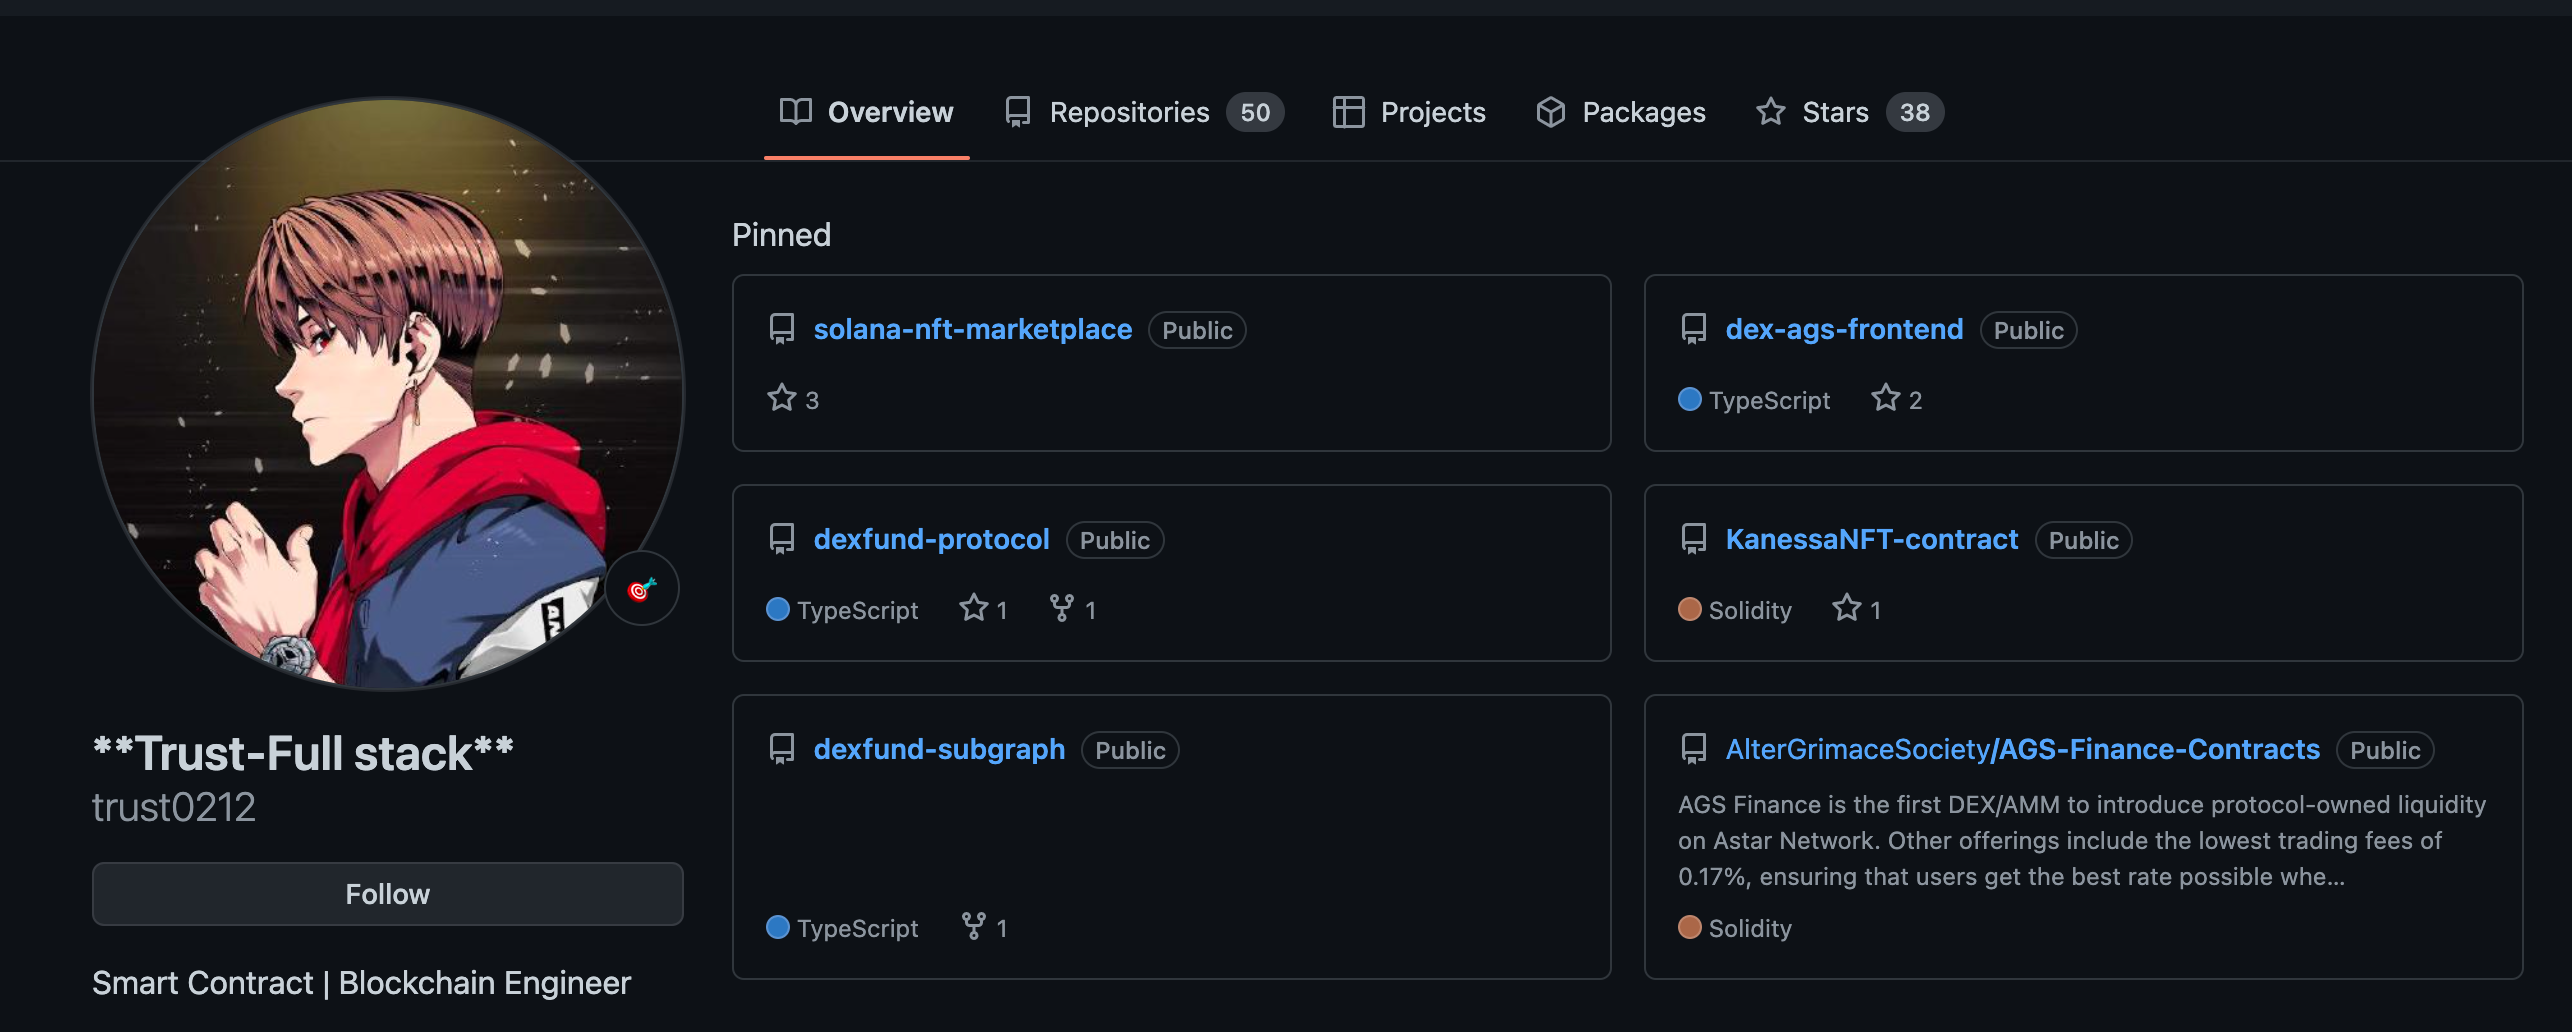Click the Repositories repo icon in tab bar
Viewport: 2572px width, 1032px height.
(1018, 112)
